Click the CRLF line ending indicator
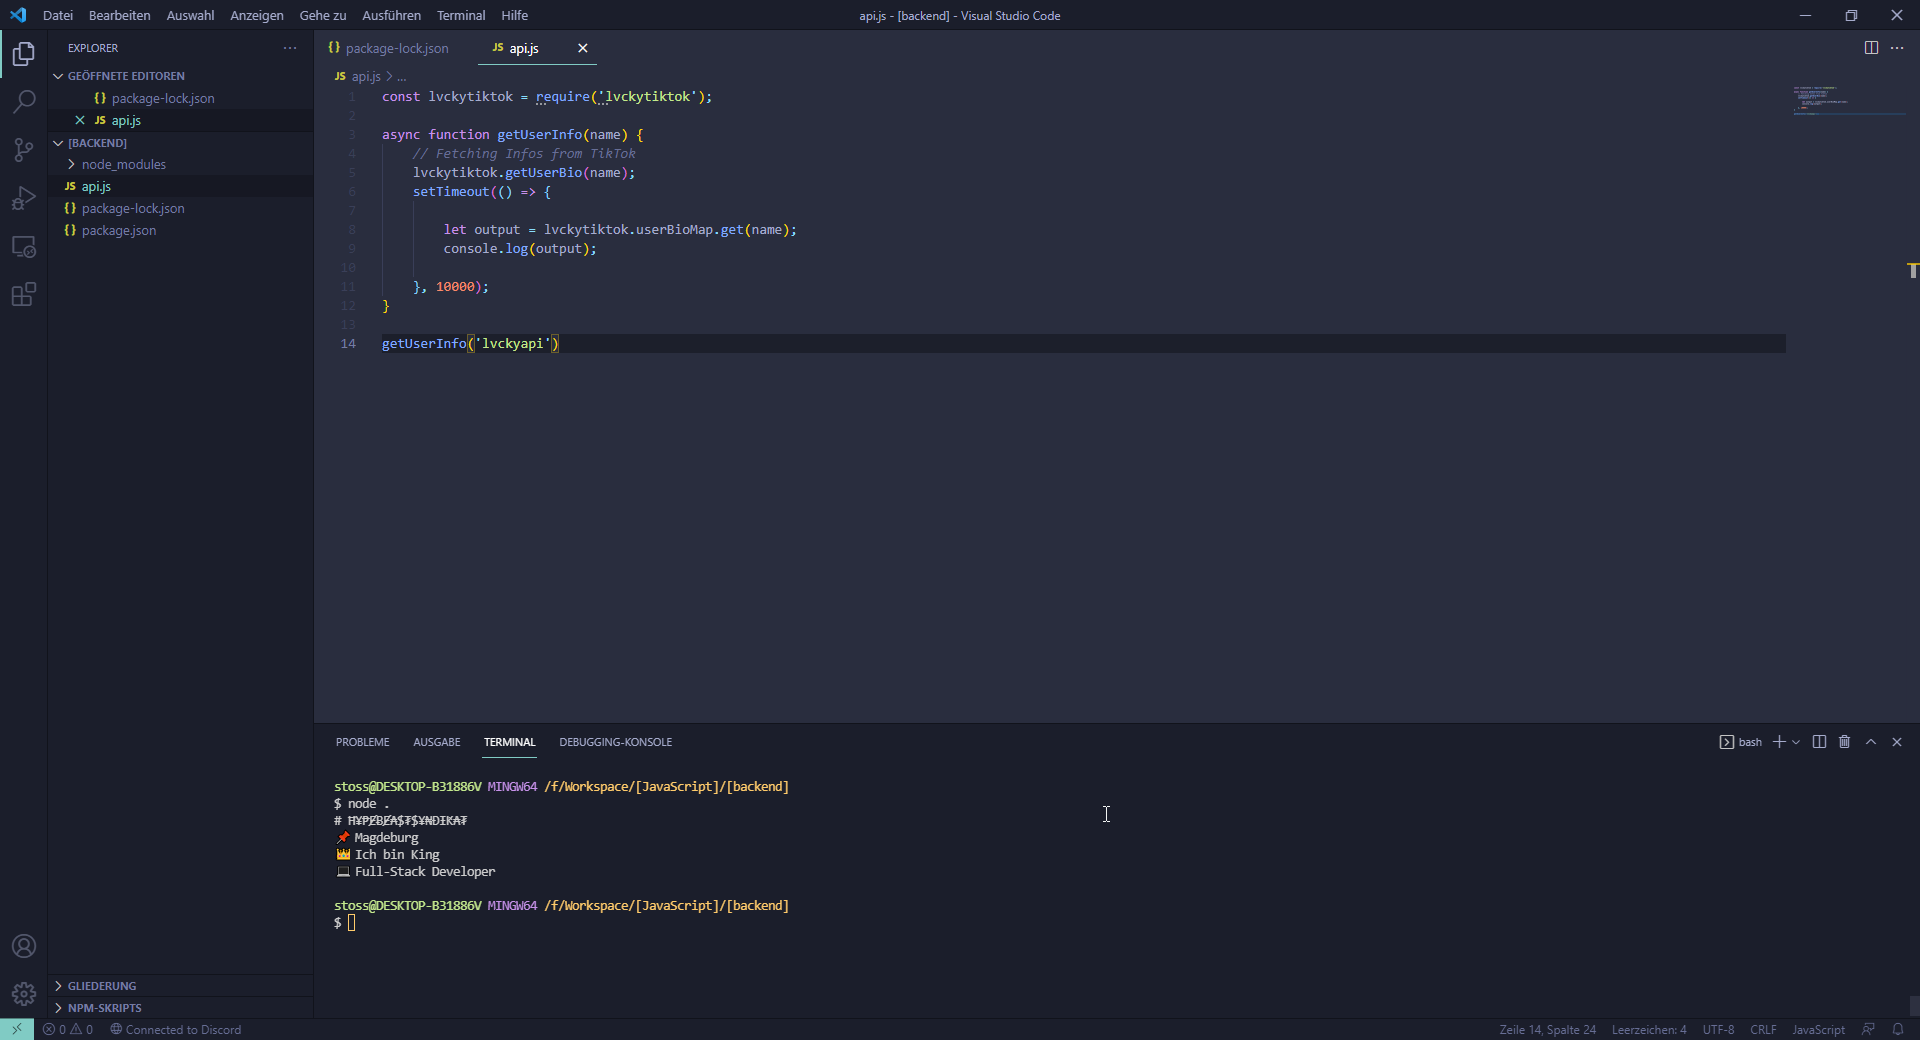 click(1763, 1029)
